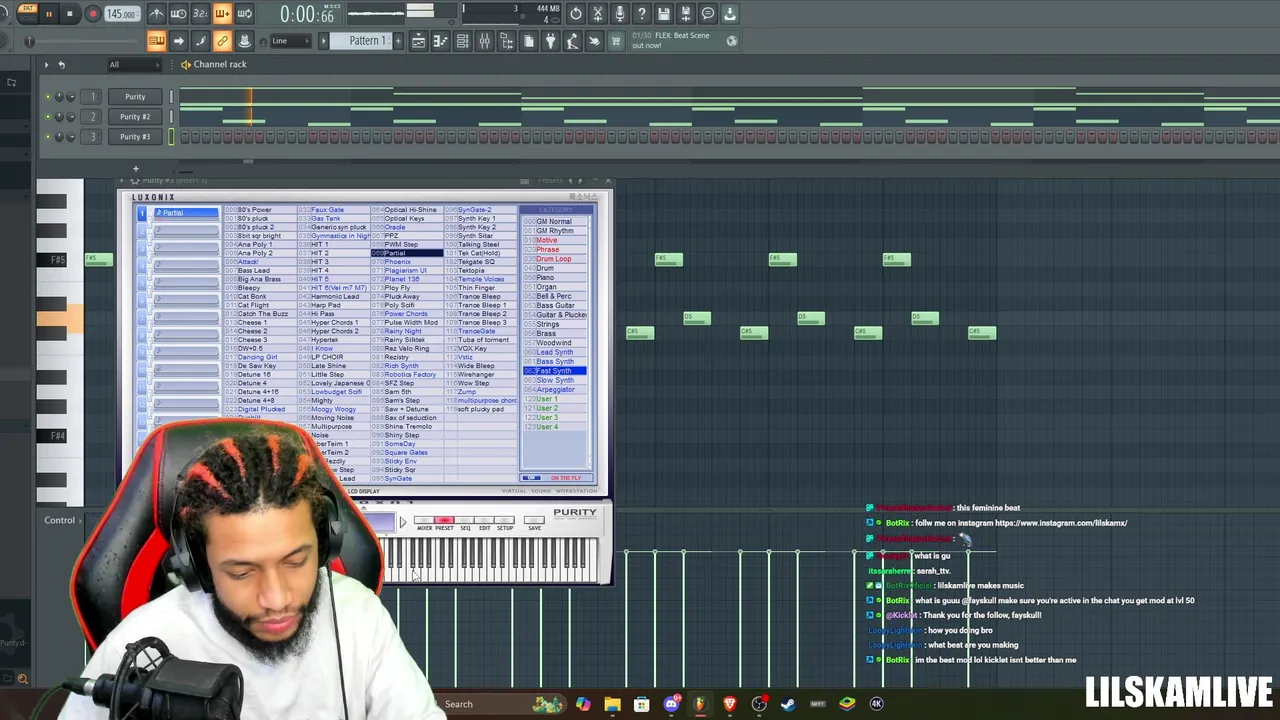1280x720 pixels.
Task: Click the previous pattern arrow
Action: point(324,41)
